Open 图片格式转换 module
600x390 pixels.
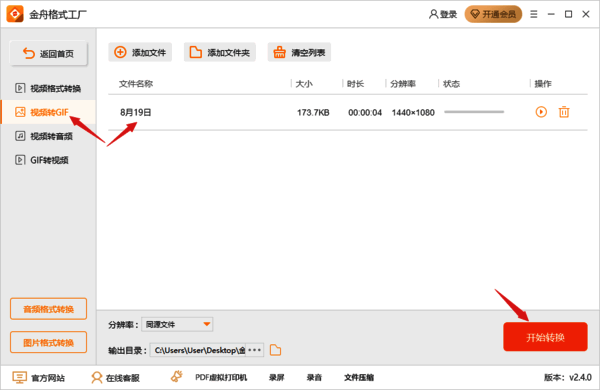pos(49,342)
